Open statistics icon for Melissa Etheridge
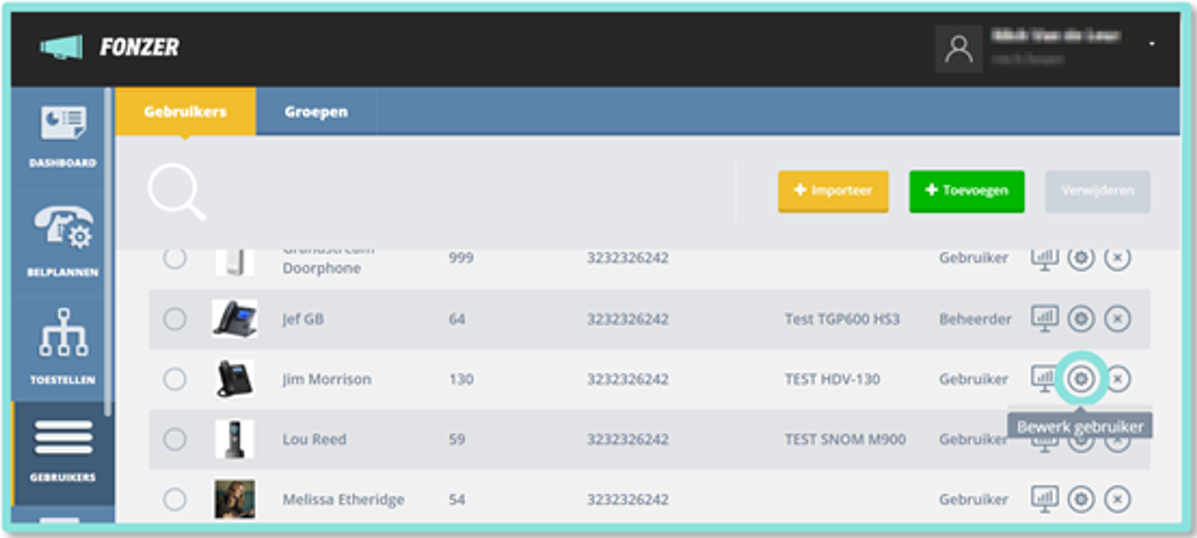This screenshot has width=1197, height=538. [1045, 498]
